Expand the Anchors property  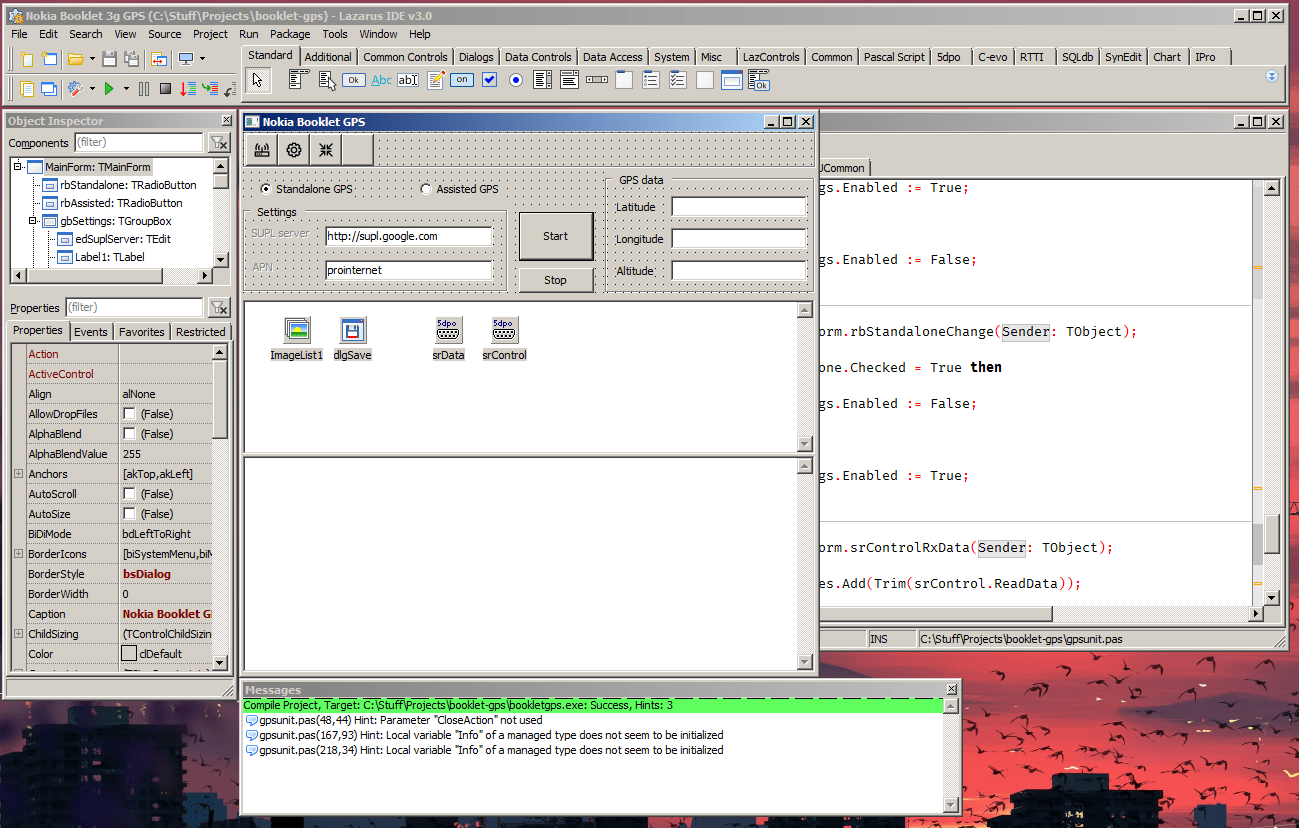pos(18,474)
